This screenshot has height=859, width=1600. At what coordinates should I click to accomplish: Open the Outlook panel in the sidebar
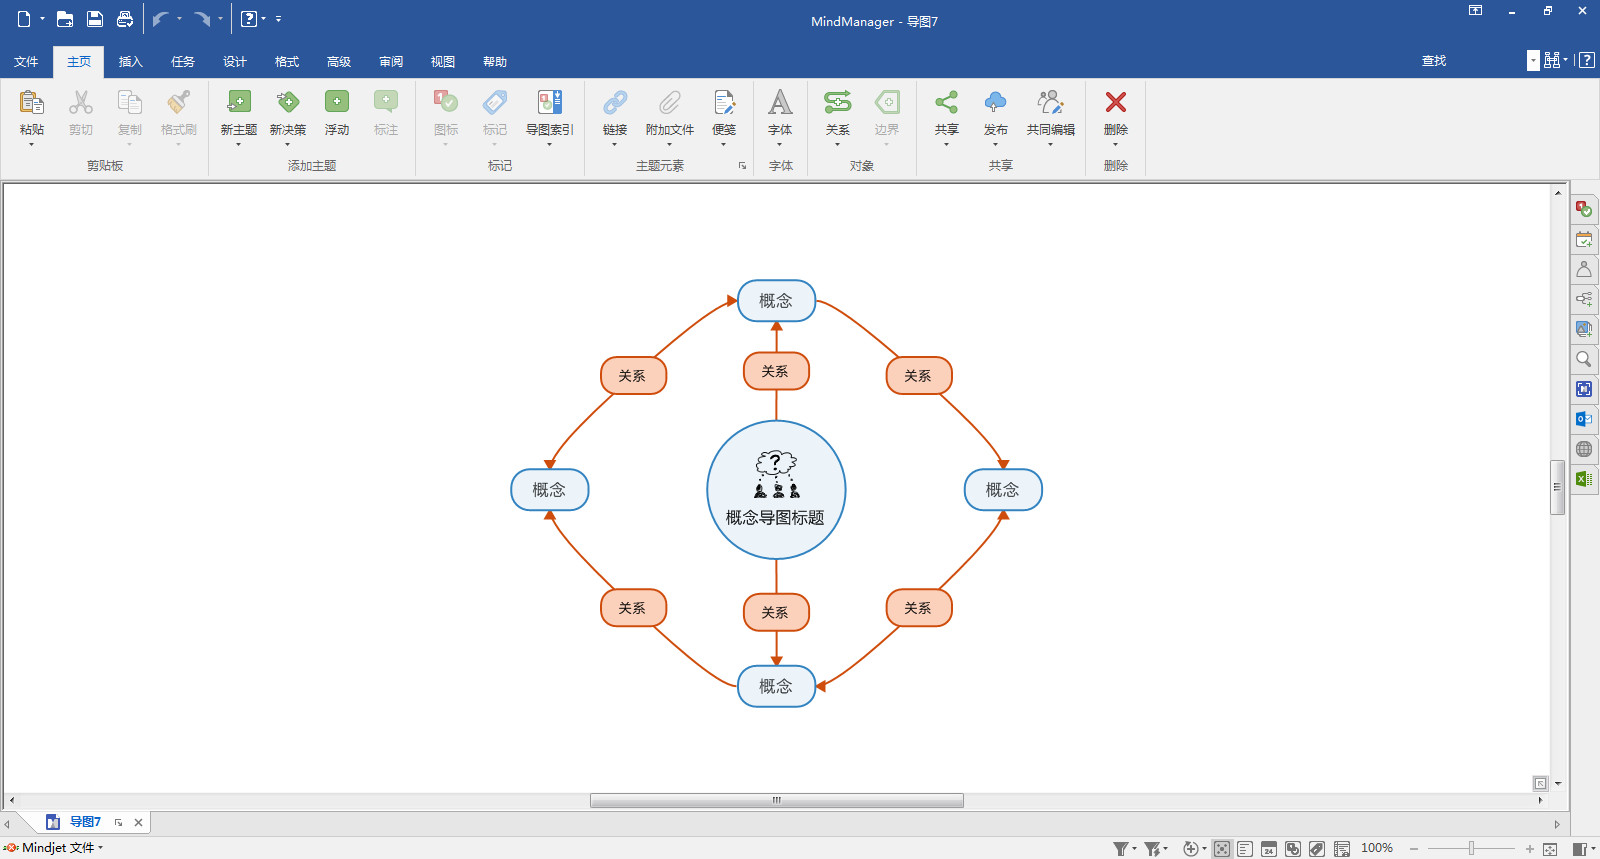pyautogui.click(x=1584, y=419)
